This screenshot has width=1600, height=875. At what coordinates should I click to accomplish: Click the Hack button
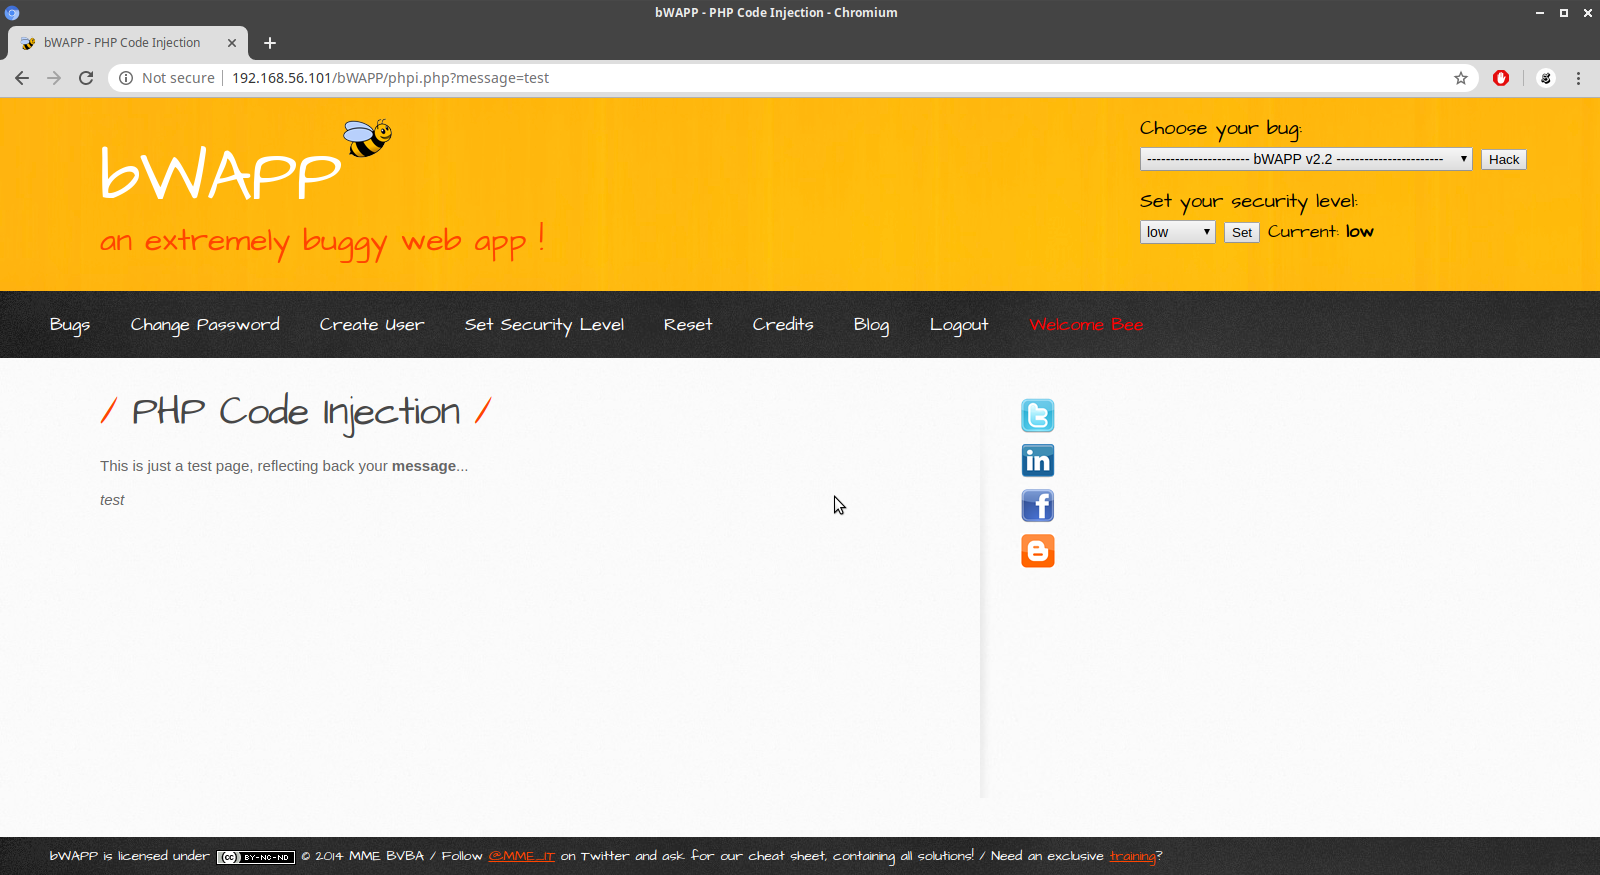click(1504, 159)
